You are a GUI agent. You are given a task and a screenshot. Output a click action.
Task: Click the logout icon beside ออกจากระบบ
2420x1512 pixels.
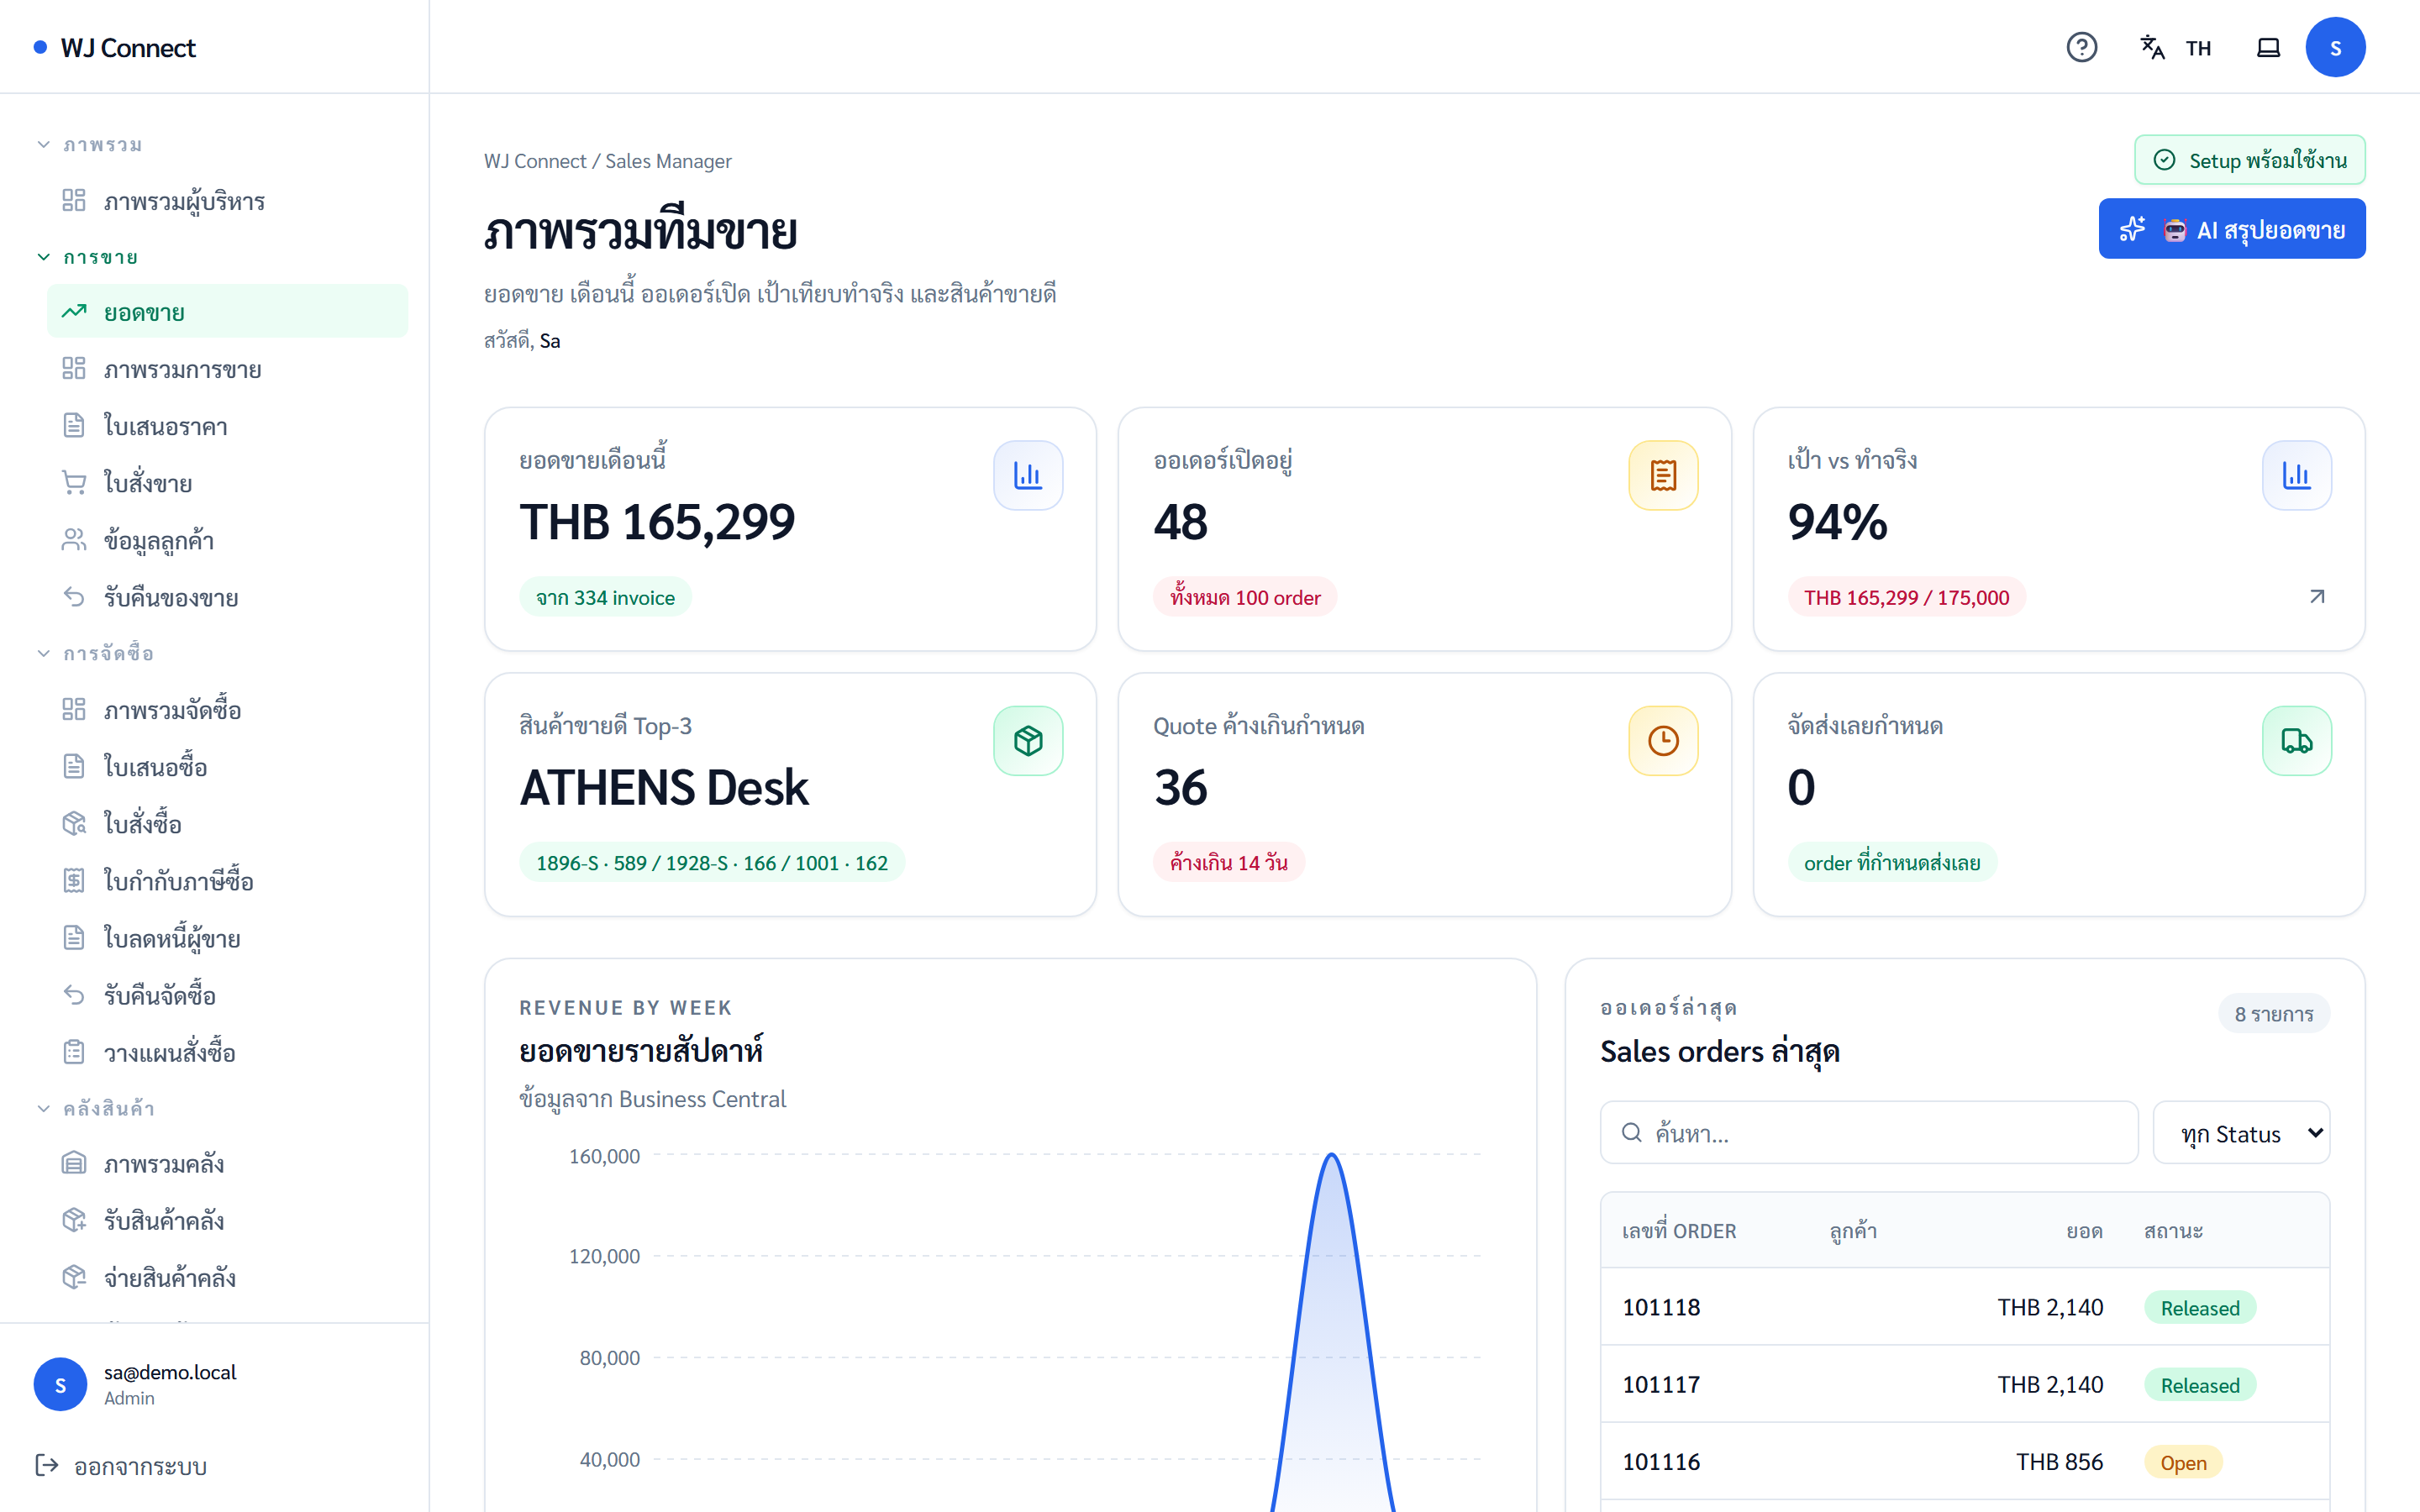point(47,1465)
